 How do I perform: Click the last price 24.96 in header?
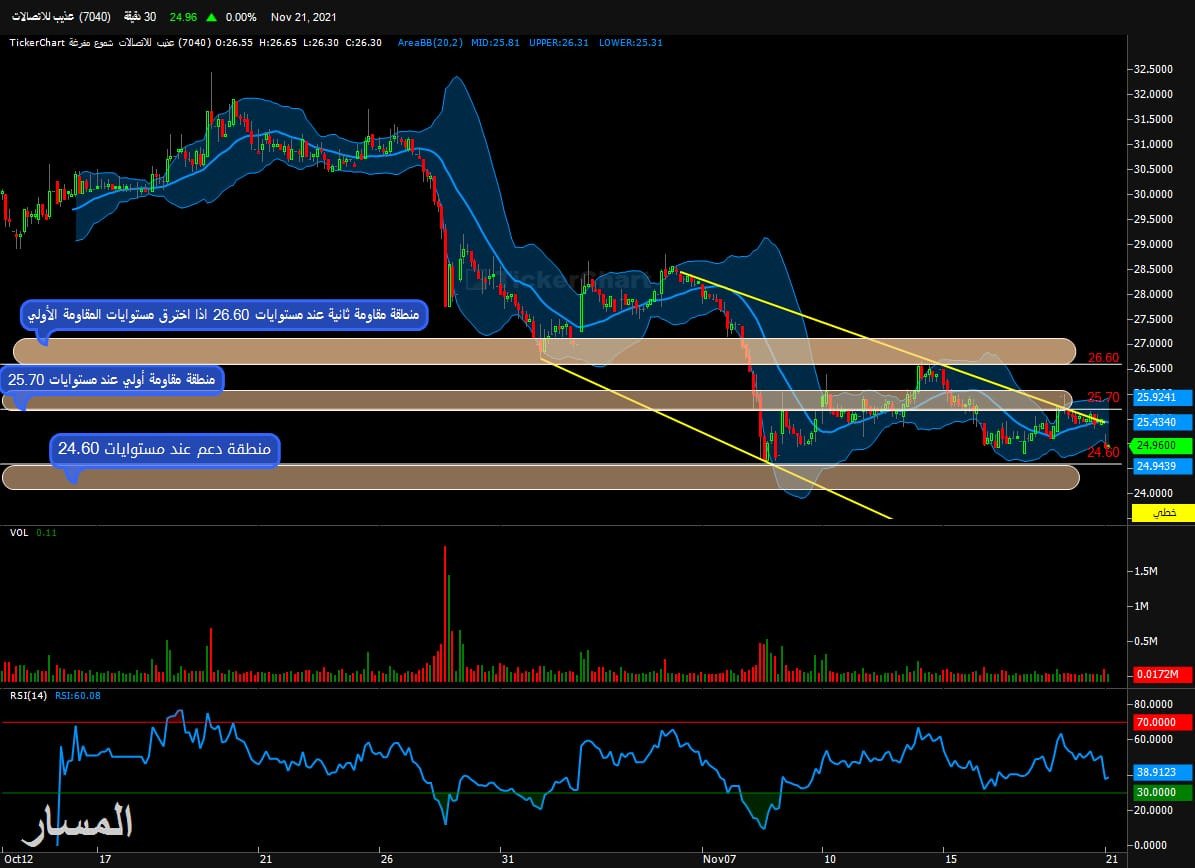coord(183,17)
